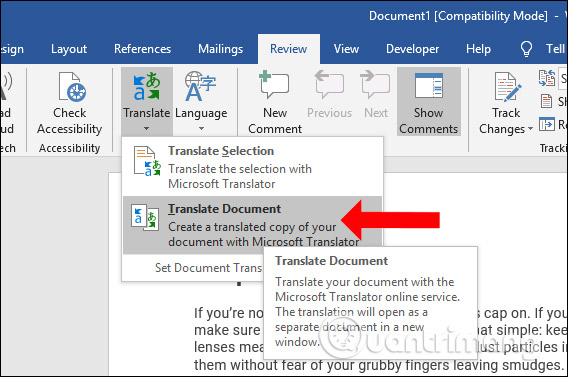Click the Tell me lightbulb icon

pyautogui.click(x=526, y=49)
